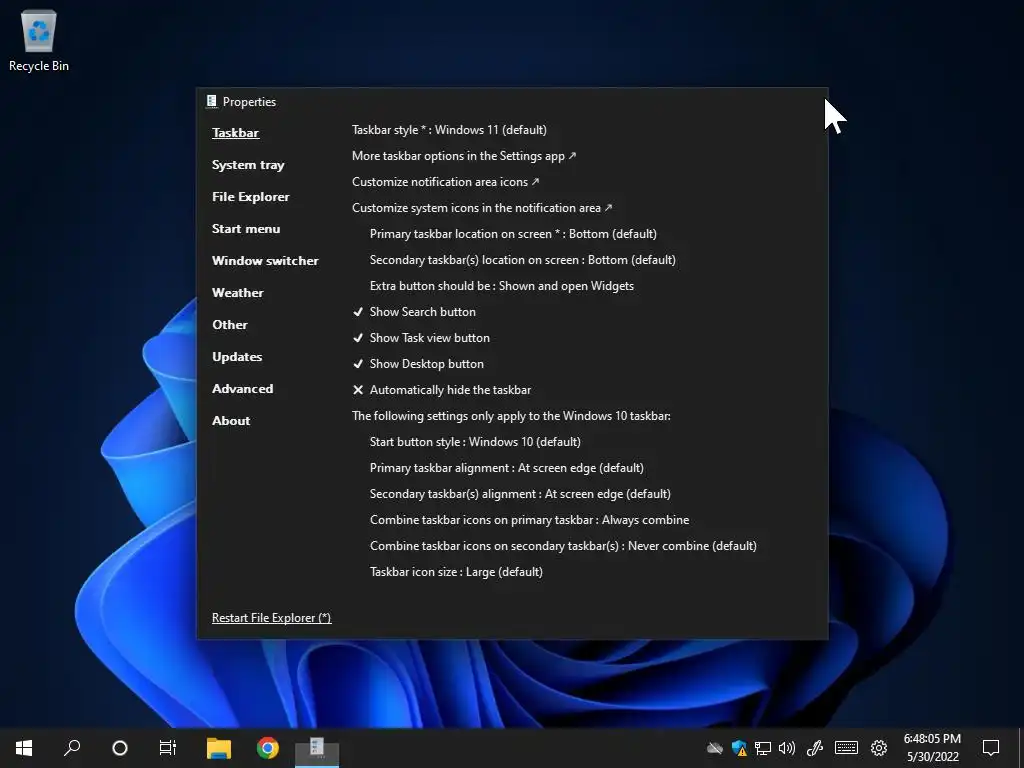Change the Extra button should be setting

[502, 286]
